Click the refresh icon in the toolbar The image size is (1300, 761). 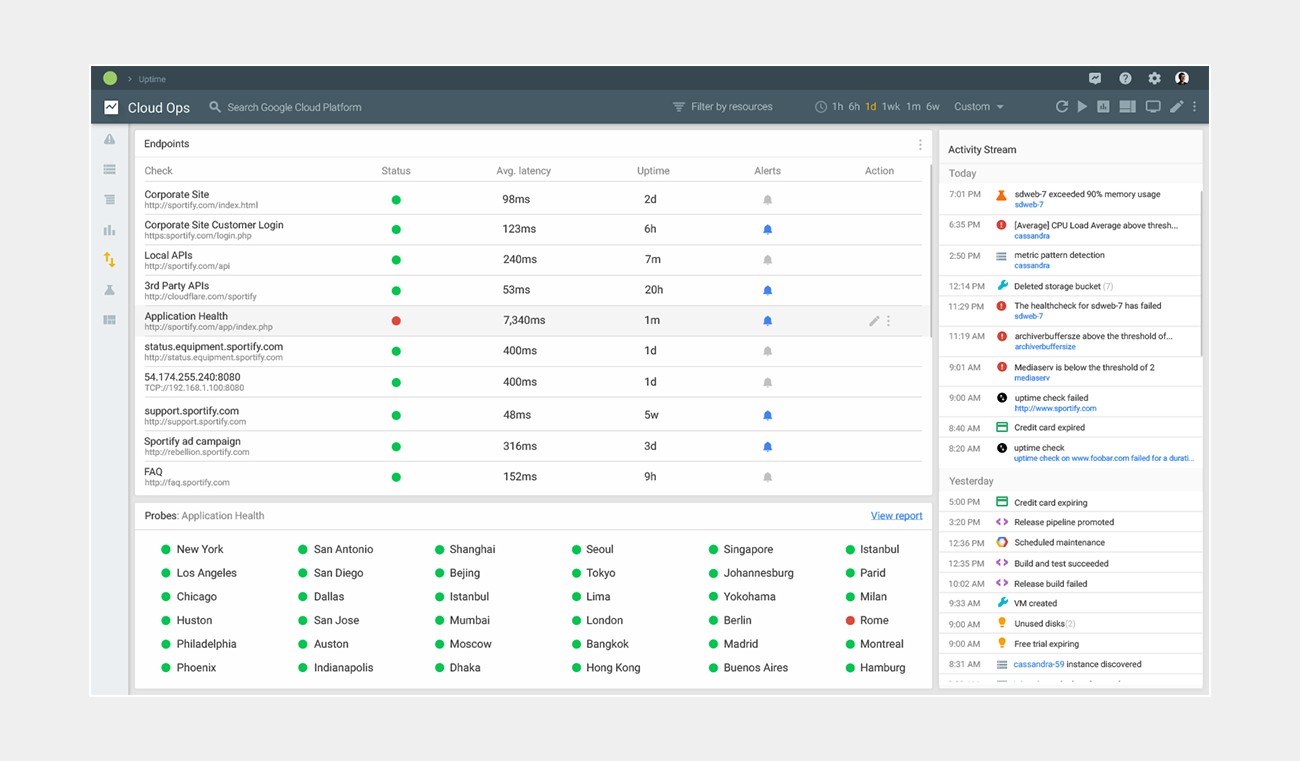click(1062, 107)
